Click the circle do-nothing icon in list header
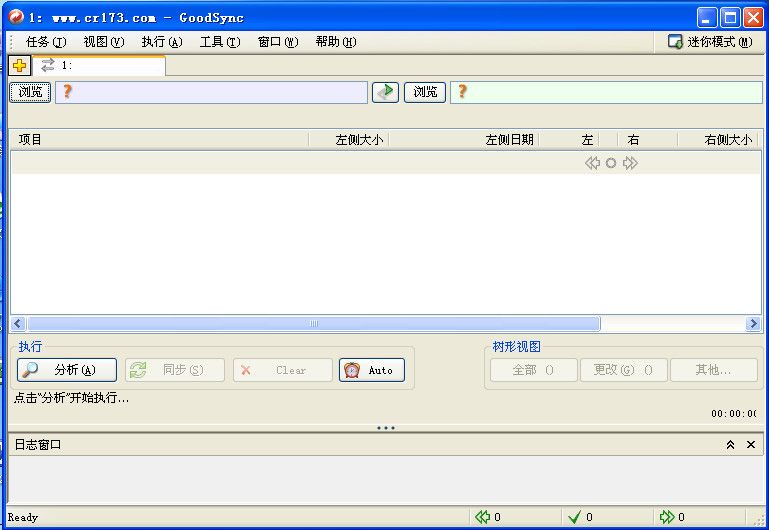 [611, 163]
